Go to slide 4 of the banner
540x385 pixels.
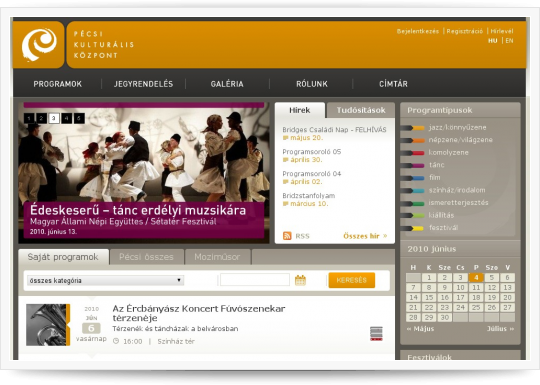click(66, 118)
